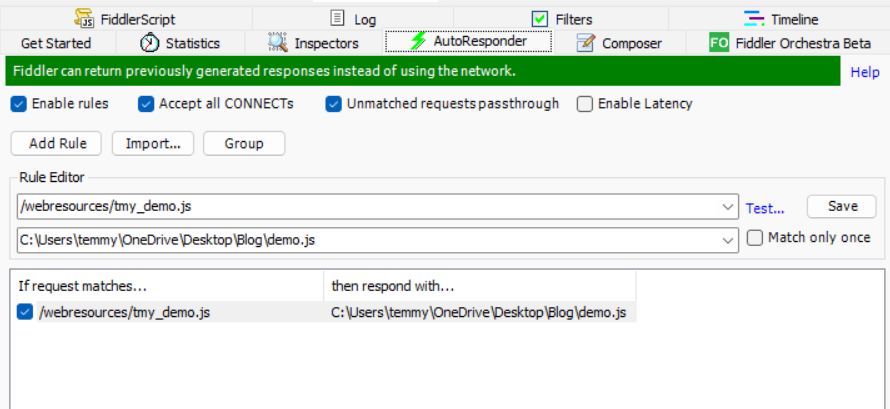Viewport: 890px width, 409px height.
Task: Select the /webresources/tmy_demo.js rule row
Action: click(326, 312)
